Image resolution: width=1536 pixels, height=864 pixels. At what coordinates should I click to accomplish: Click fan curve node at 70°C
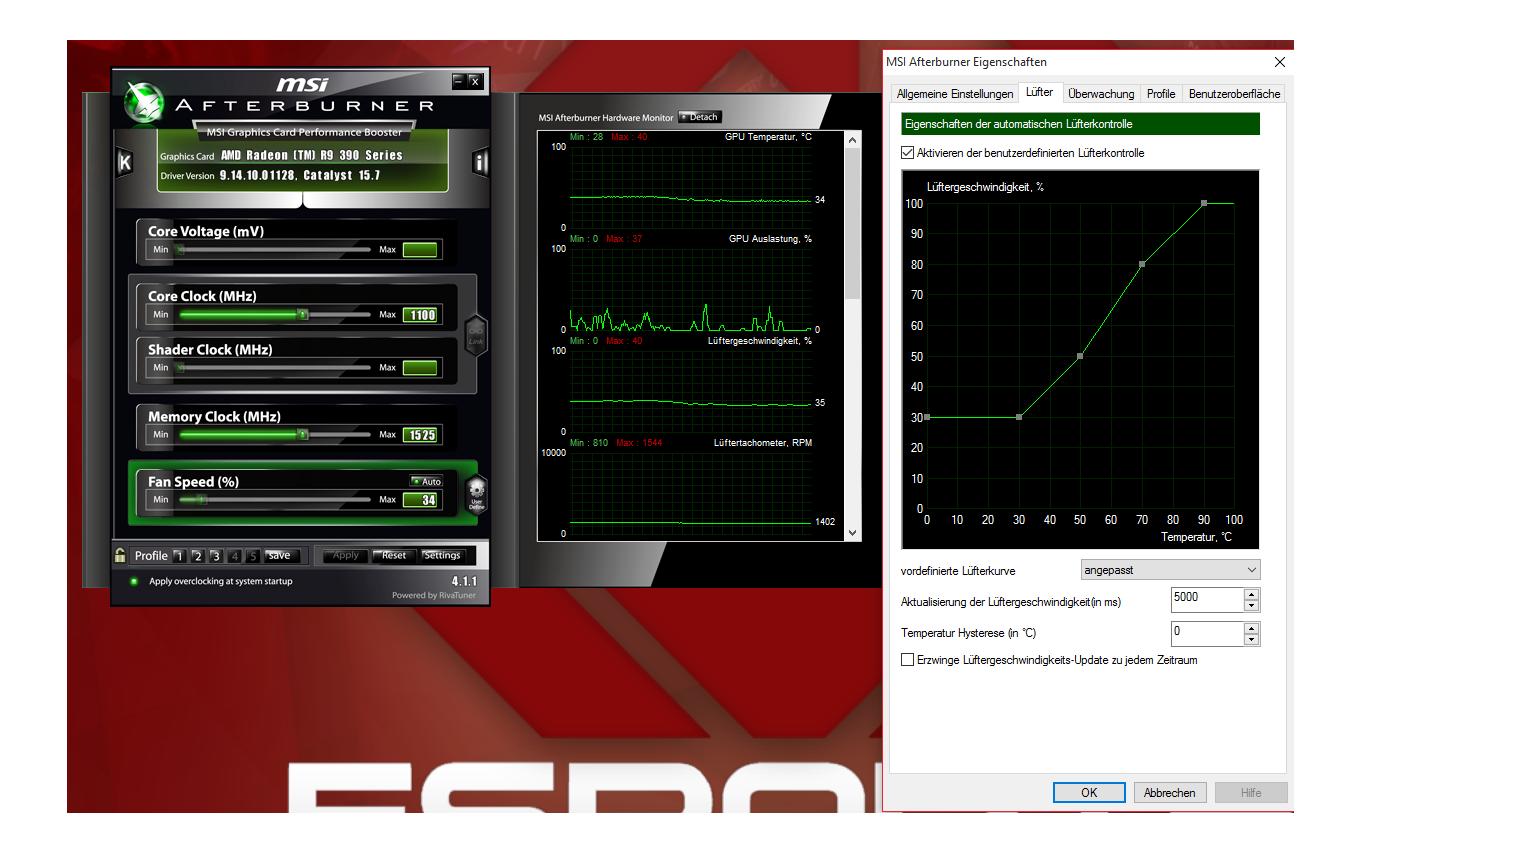pos(1142,264)
